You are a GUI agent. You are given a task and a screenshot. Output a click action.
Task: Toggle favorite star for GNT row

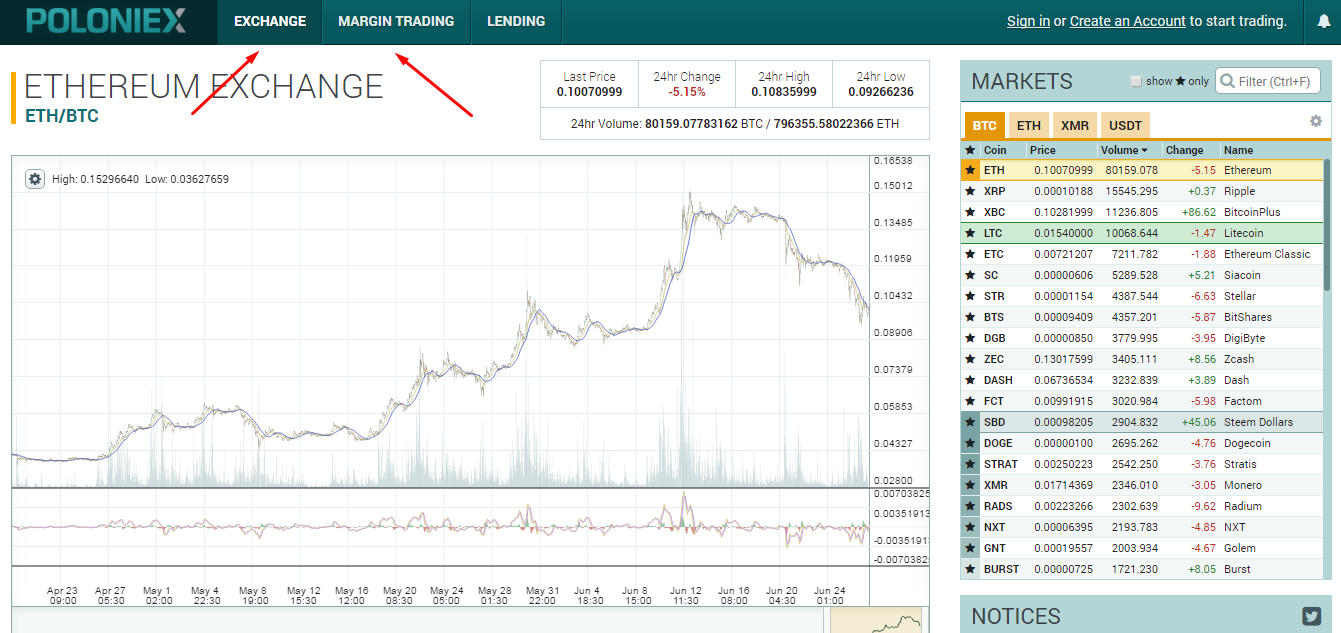click(970, 548)
